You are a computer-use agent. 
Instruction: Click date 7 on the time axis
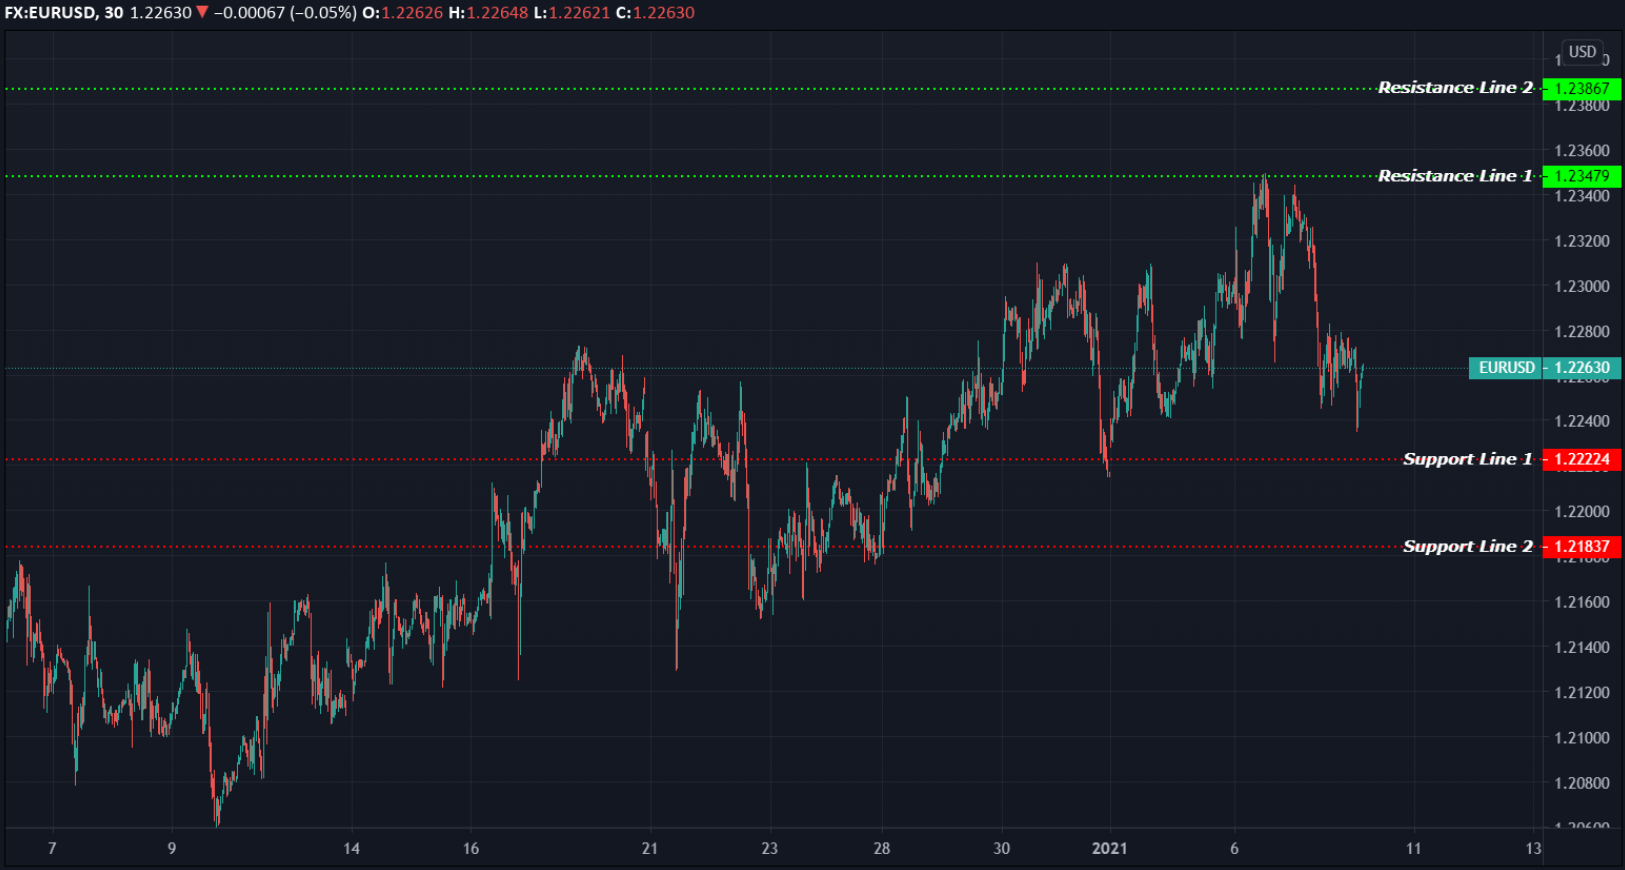(x=52, y=848)
